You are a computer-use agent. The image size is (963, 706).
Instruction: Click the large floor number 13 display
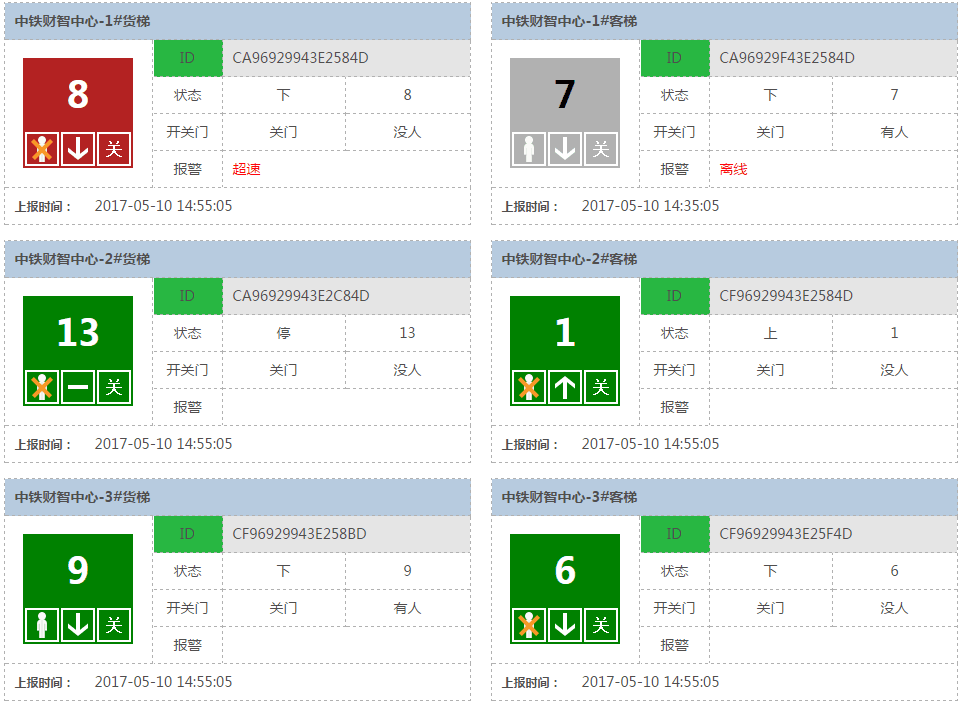(78, 332)
